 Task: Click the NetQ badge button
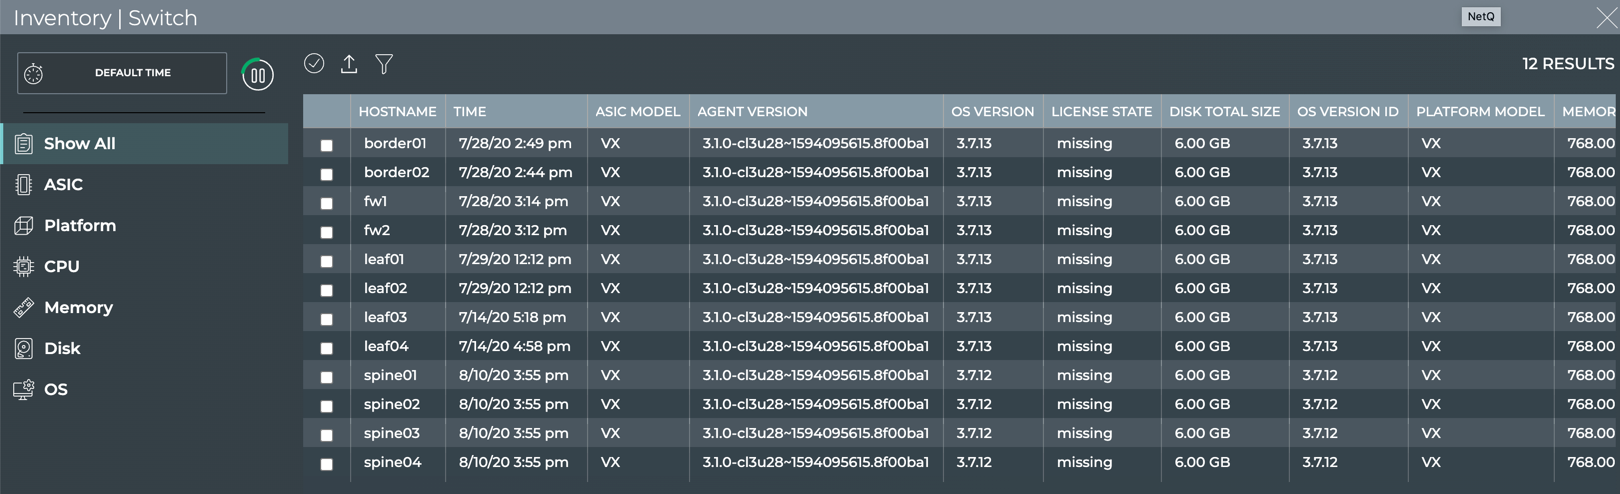pos(1480,17)
